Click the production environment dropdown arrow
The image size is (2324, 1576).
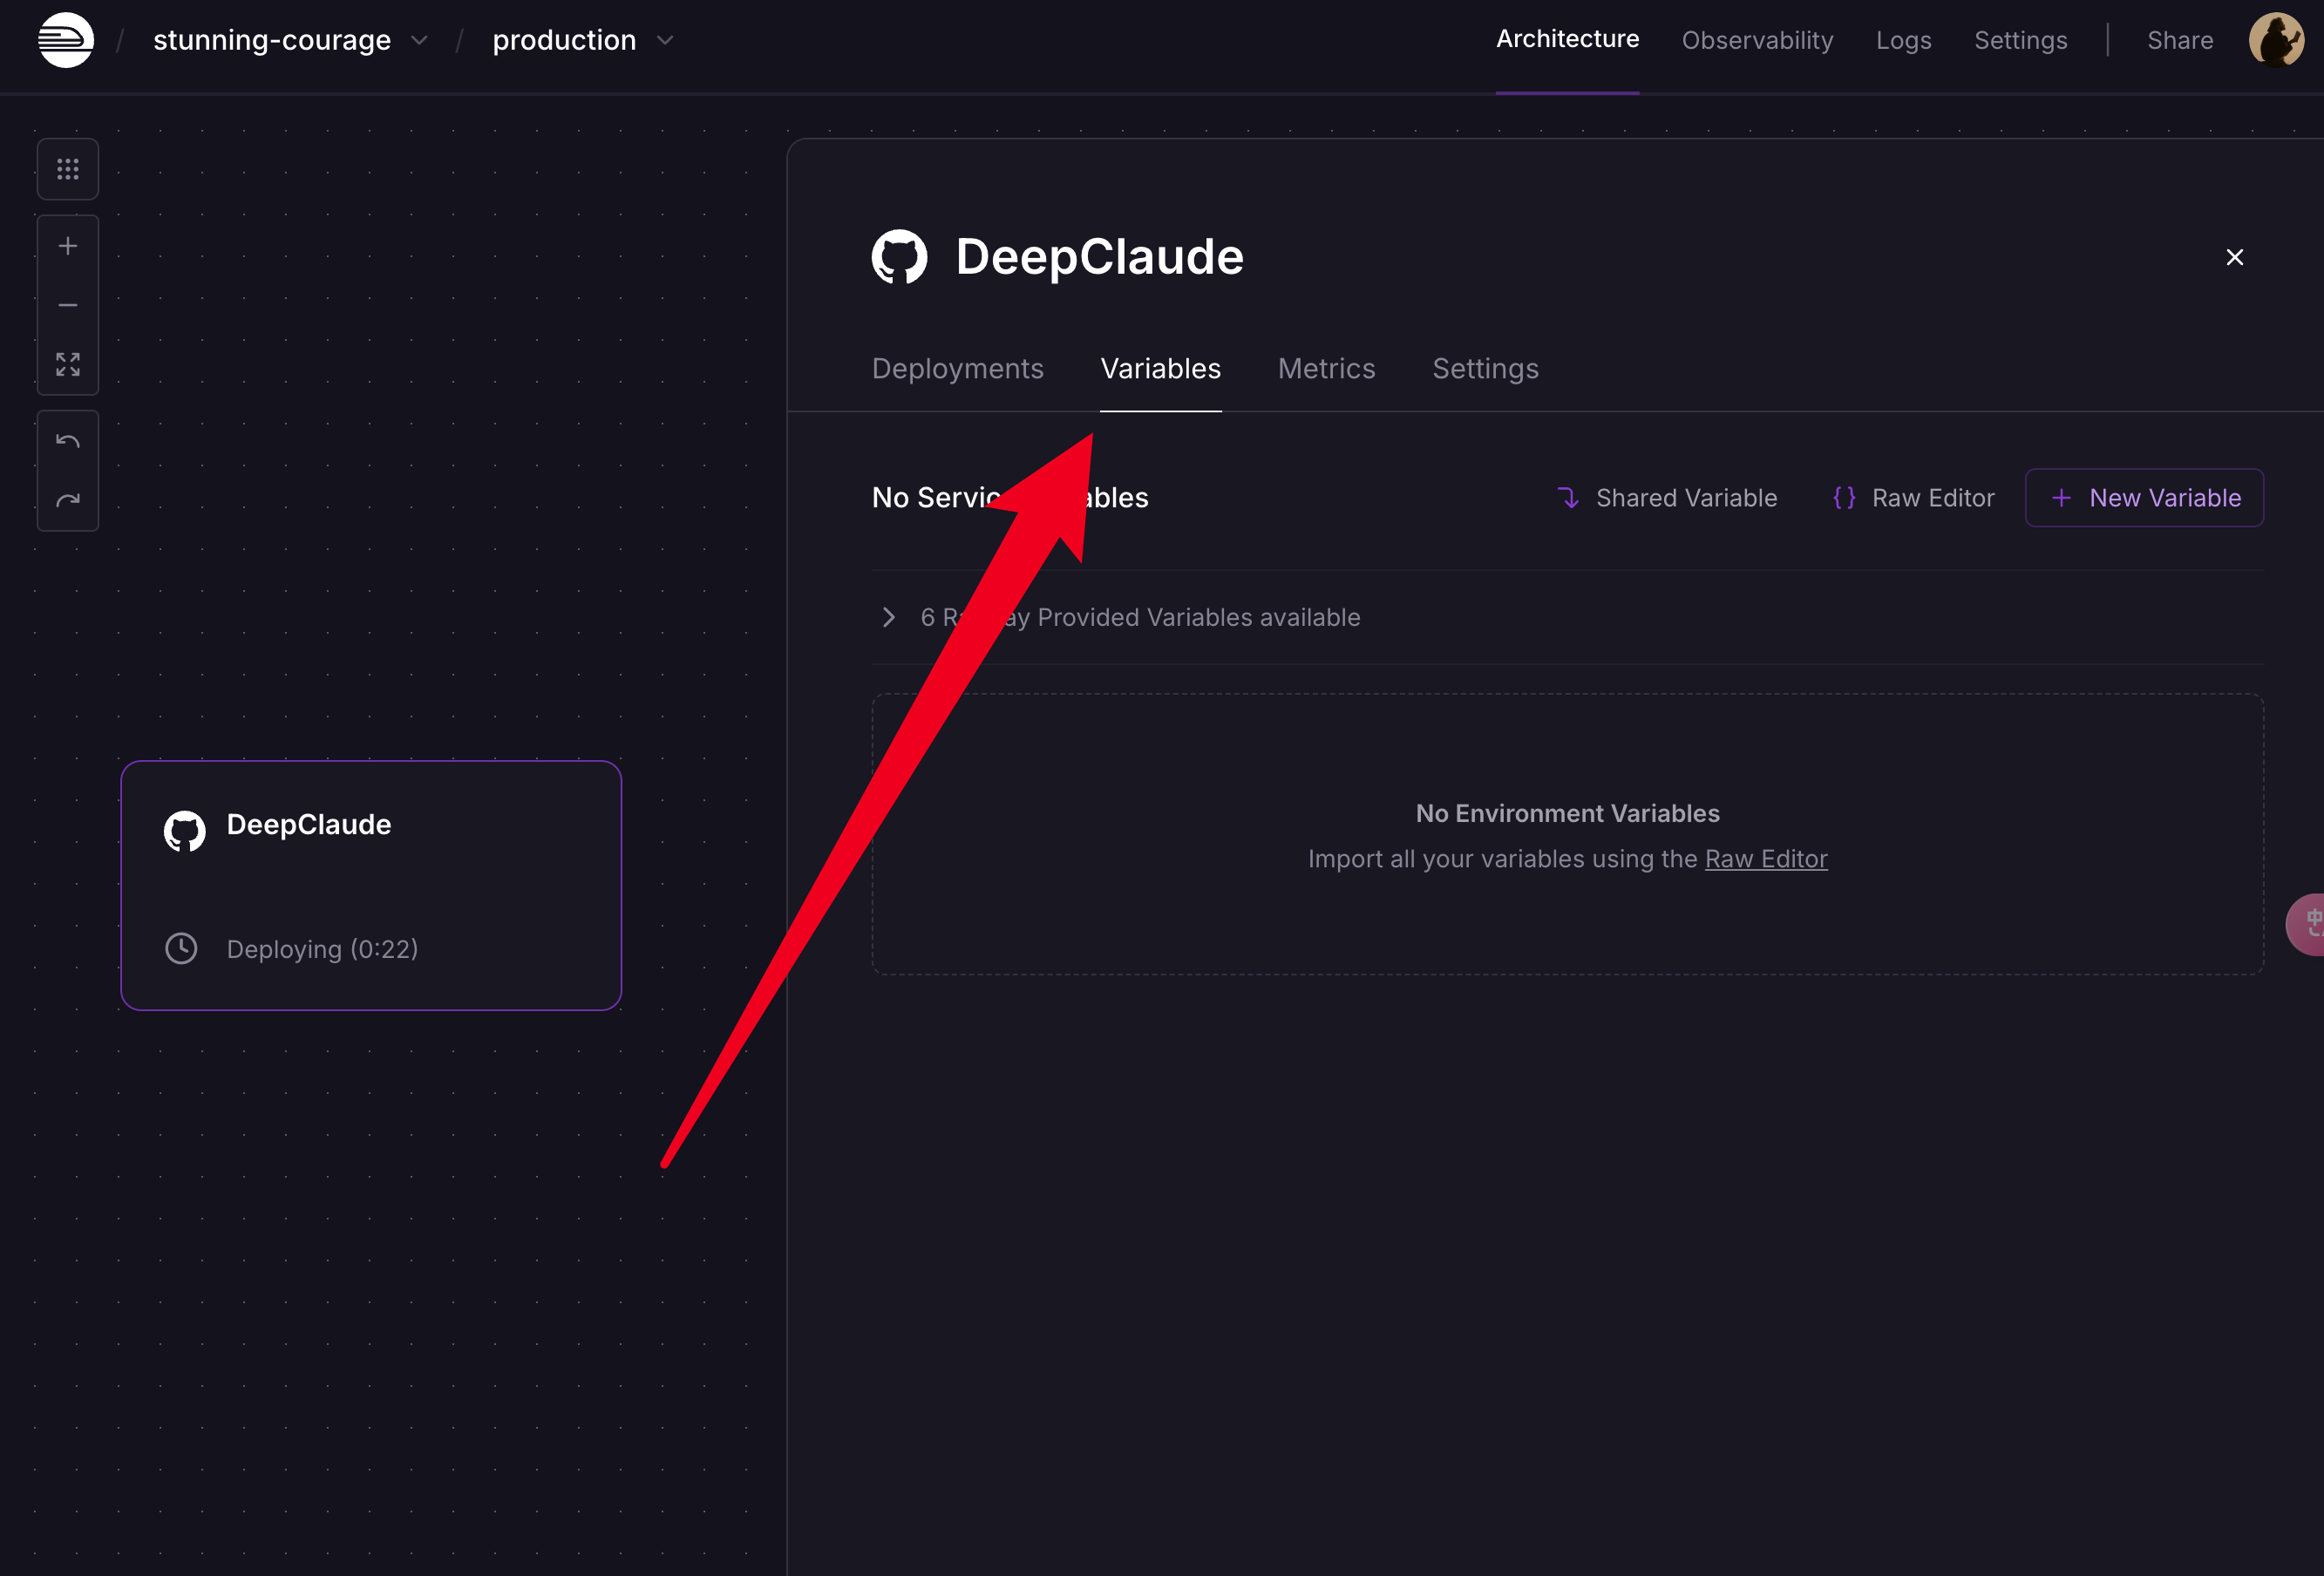point(665,38)
